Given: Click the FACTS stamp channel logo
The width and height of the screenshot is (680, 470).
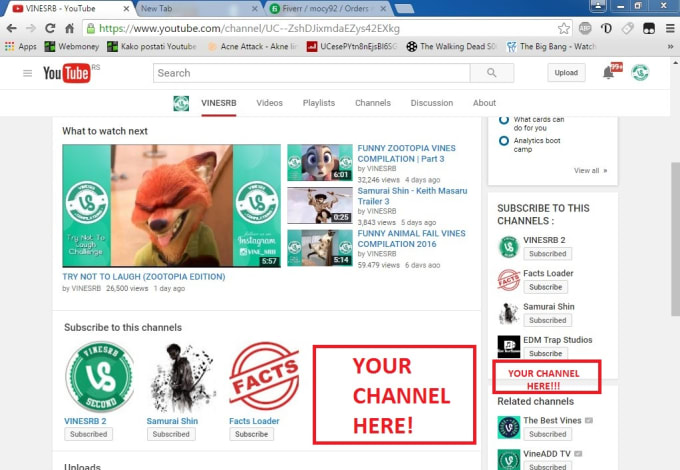Looking at the screenshot, I should click(x=264, y=376).
